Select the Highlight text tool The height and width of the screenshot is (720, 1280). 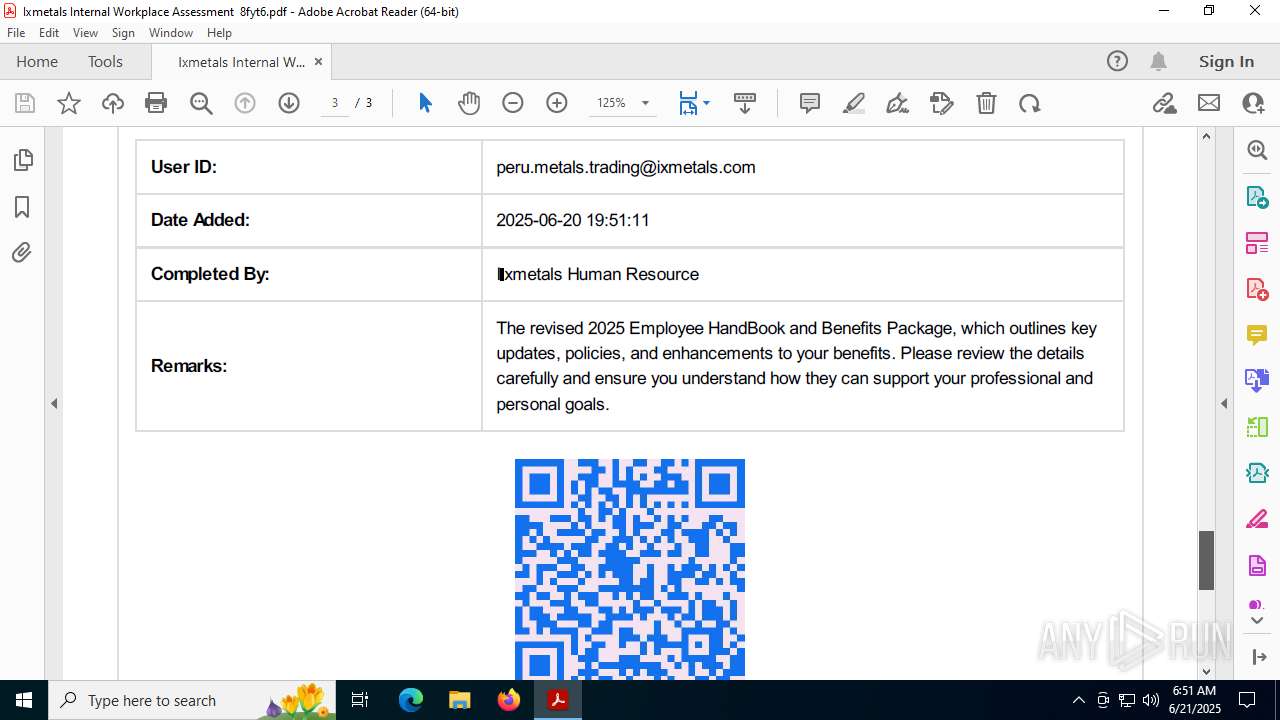point(854,103)
